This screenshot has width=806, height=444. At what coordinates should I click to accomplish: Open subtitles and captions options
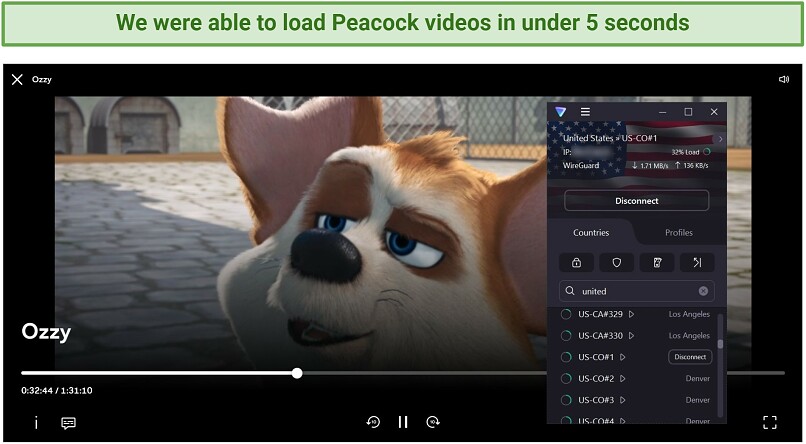pyautogui.click(x=68, y=423)
